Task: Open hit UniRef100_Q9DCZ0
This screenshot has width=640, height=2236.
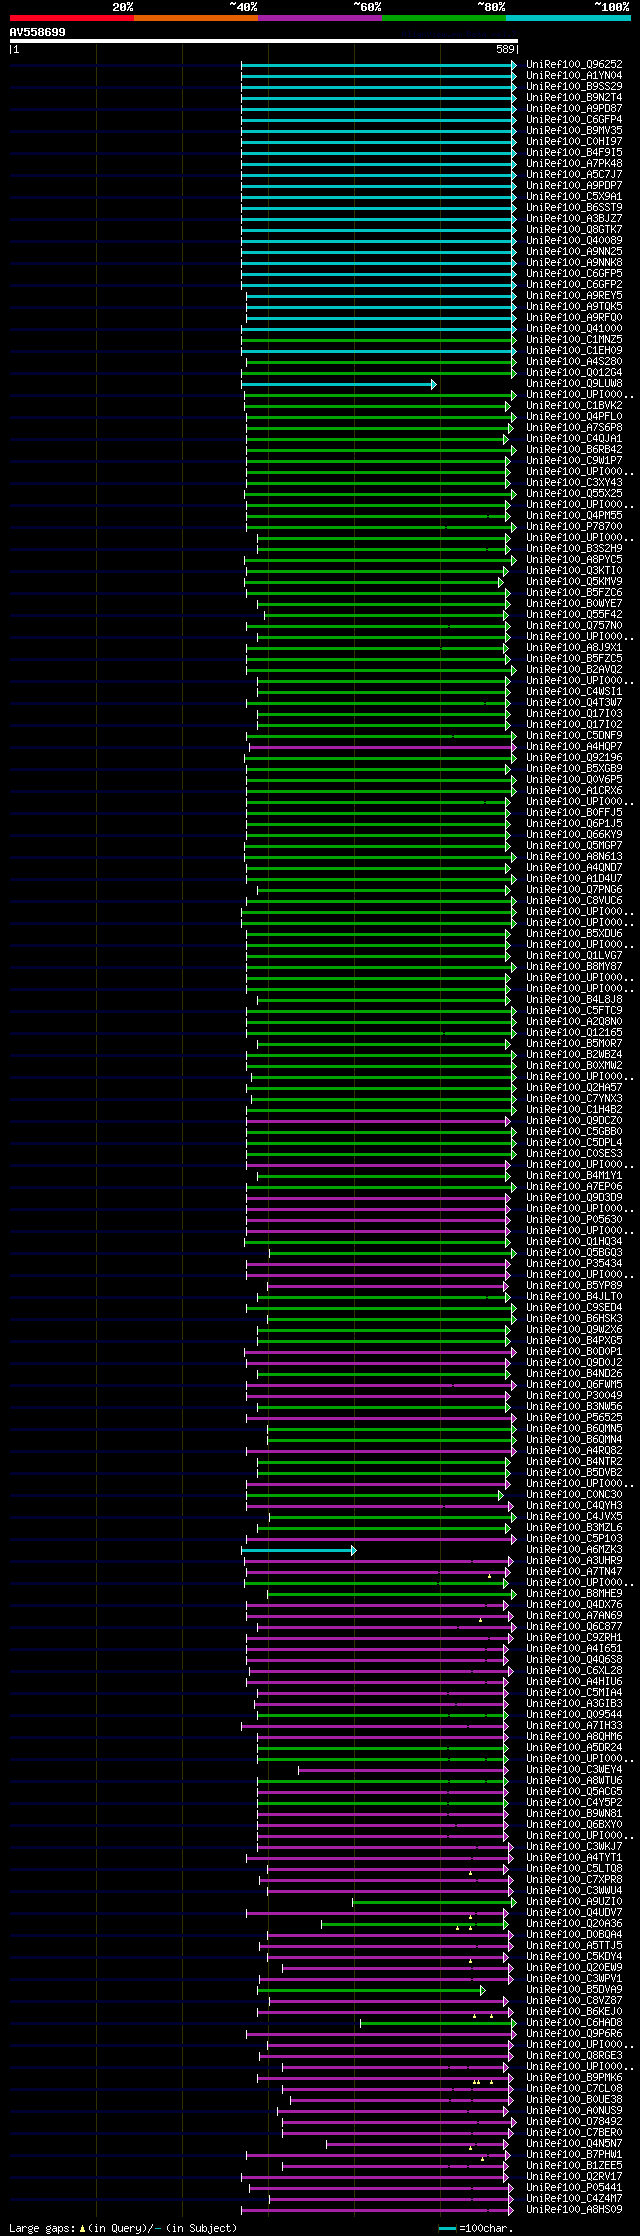Action: 574,1121
